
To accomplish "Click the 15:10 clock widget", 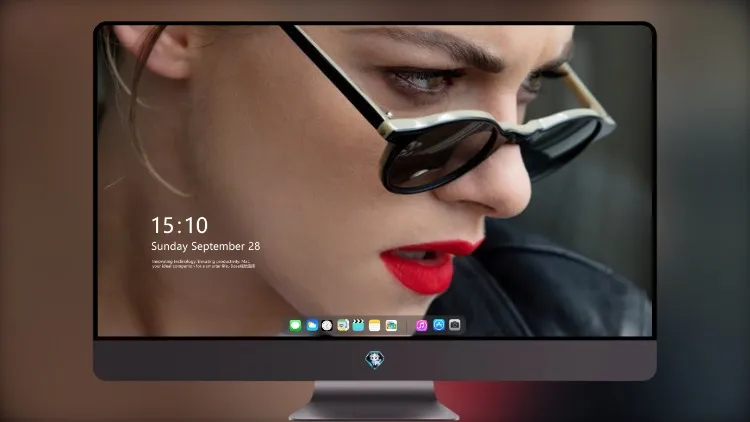I will click(x=179, y=225).
